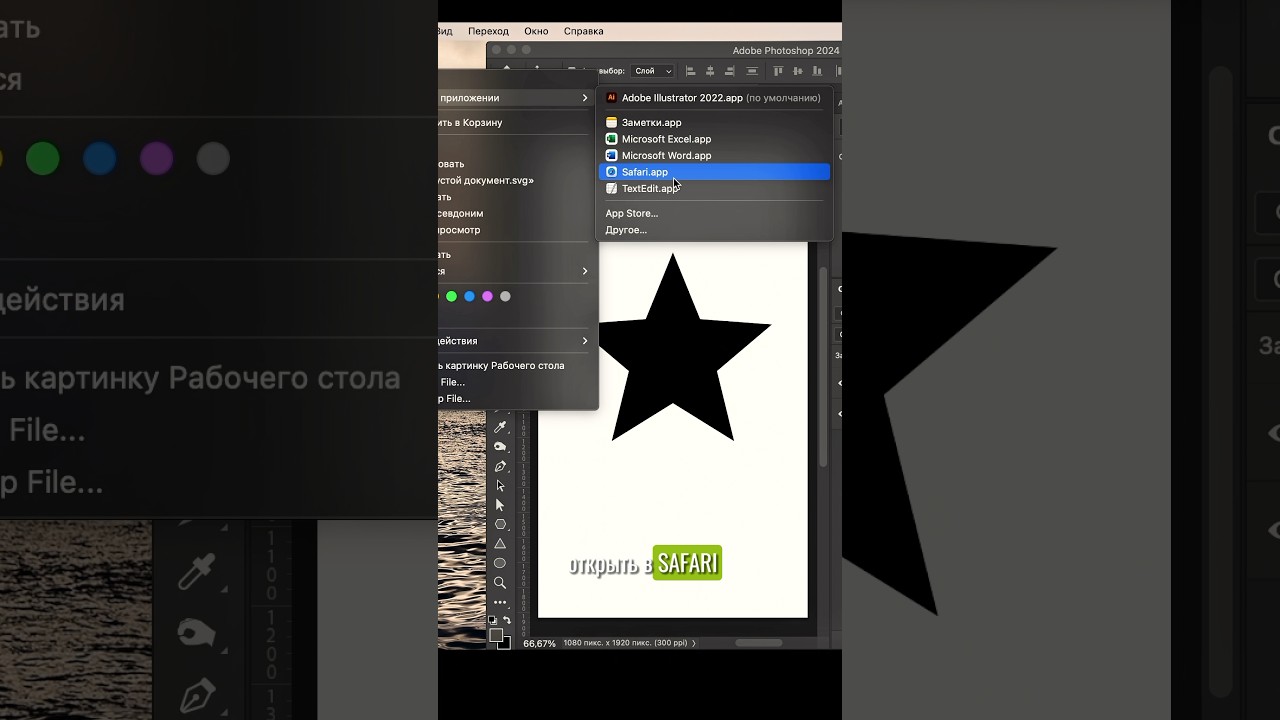Image resolution: width=1280 pixels, height=720 pixels.
Task: Choose Заметки.app in the submenu
Action: click(714, 123)
